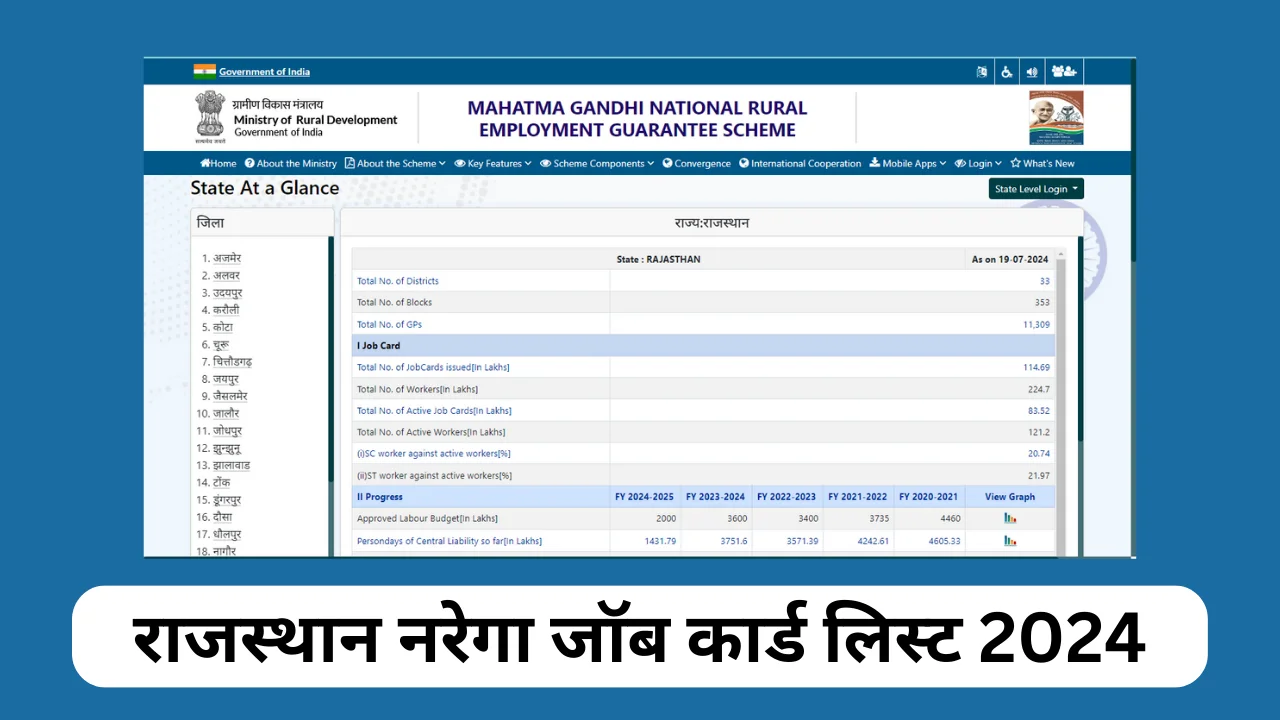Image resolution: width=1280 pixels, height=720 pixels.
Task: Click Approved Labour Budget row label
Action: coord(427,518)
